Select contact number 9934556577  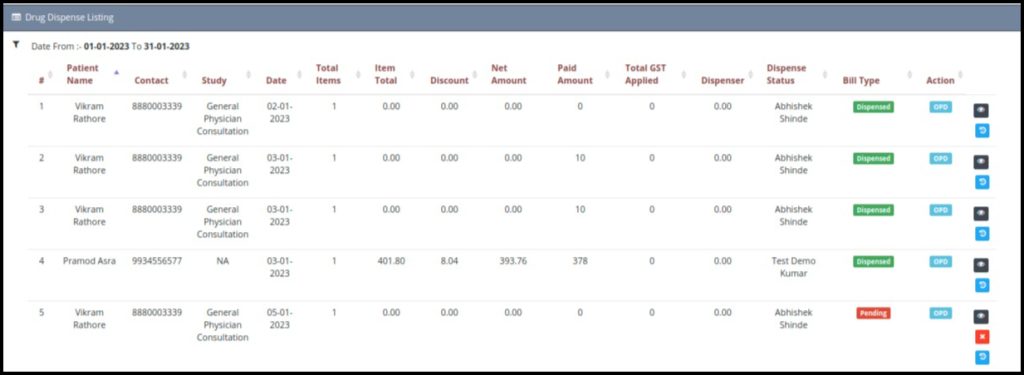click(157, 261)
